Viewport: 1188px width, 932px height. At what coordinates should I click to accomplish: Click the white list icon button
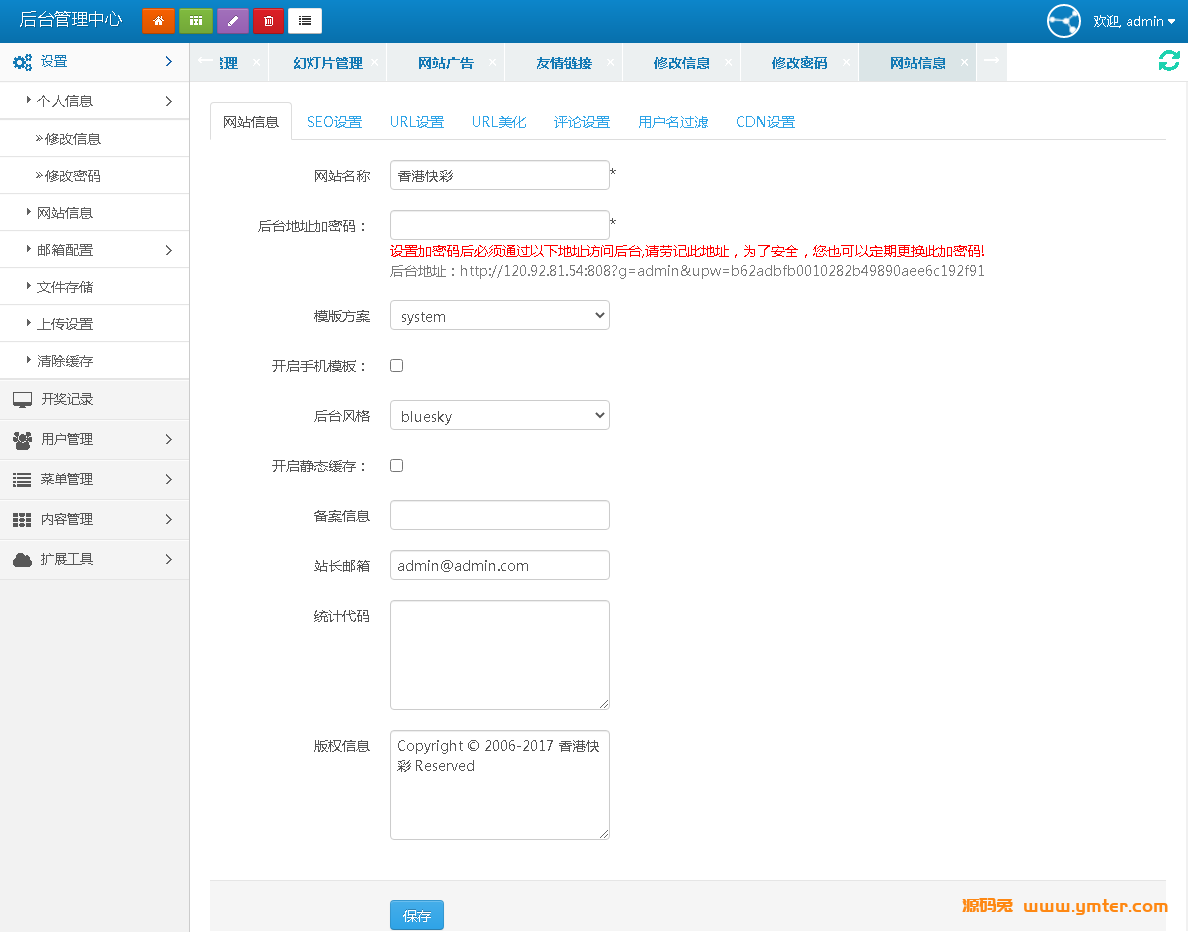coord(305,21)
